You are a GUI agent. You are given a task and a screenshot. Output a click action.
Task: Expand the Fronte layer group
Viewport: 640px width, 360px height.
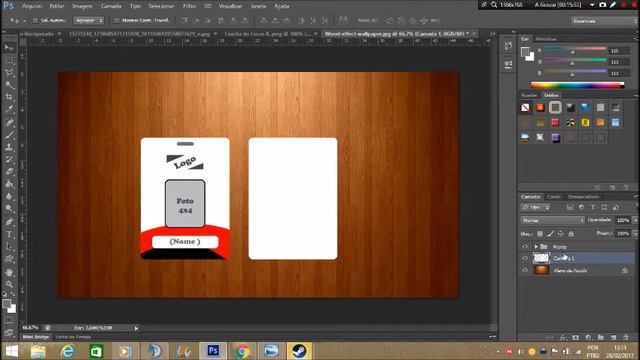(536, 247)
